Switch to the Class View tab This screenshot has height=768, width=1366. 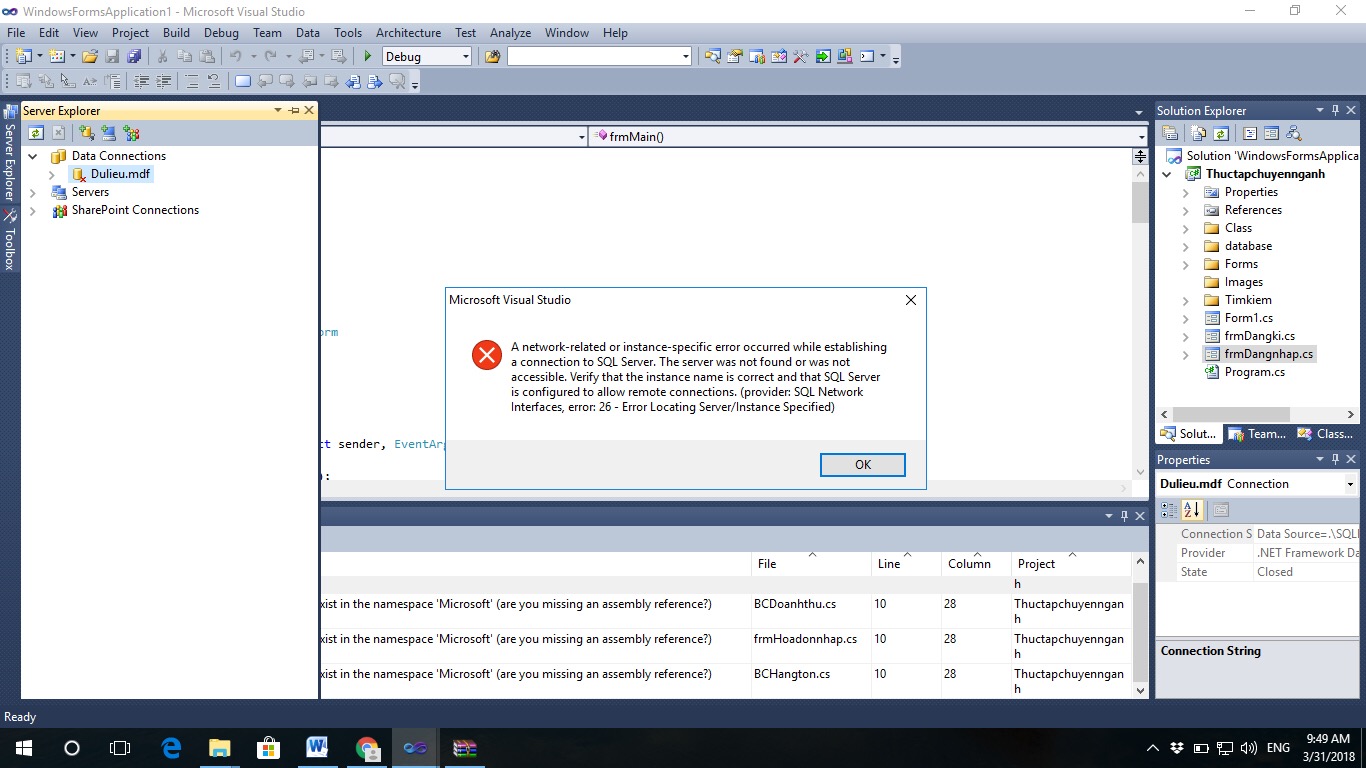point(1325,434)
